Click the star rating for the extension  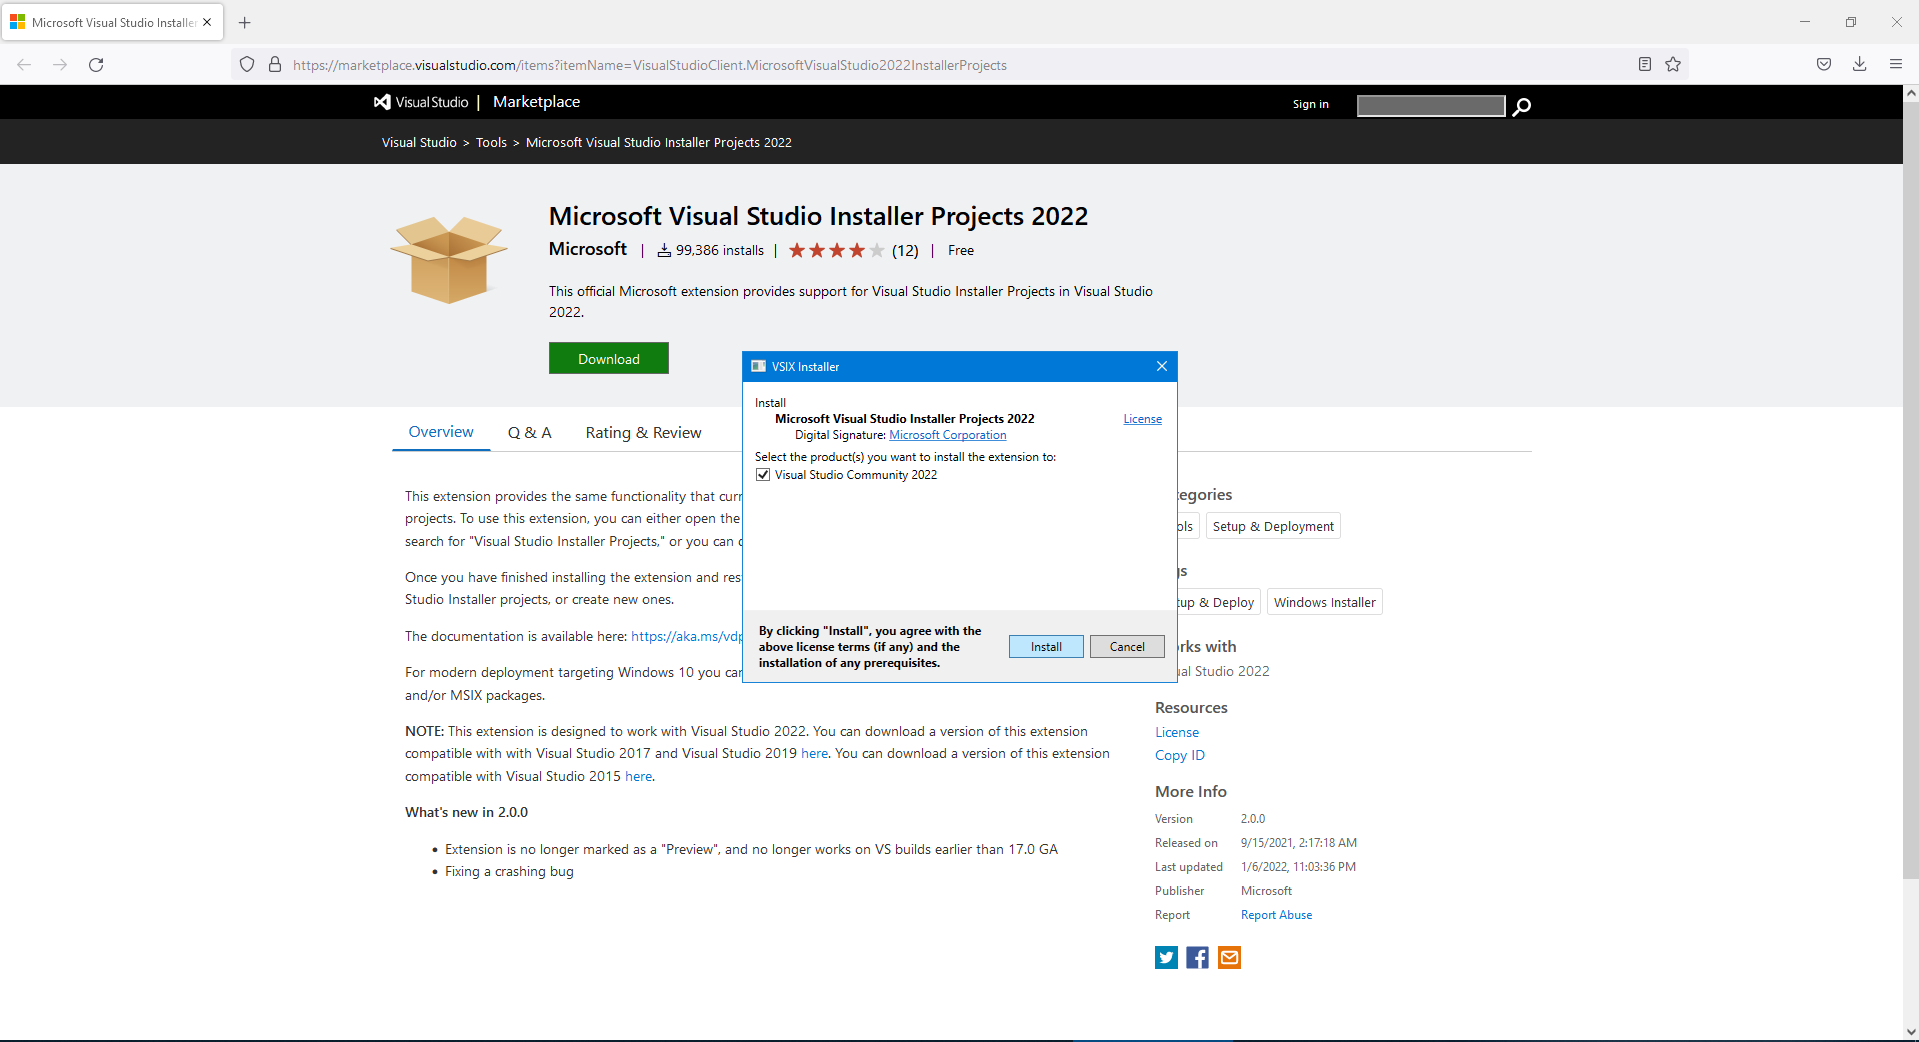point(836,251)
